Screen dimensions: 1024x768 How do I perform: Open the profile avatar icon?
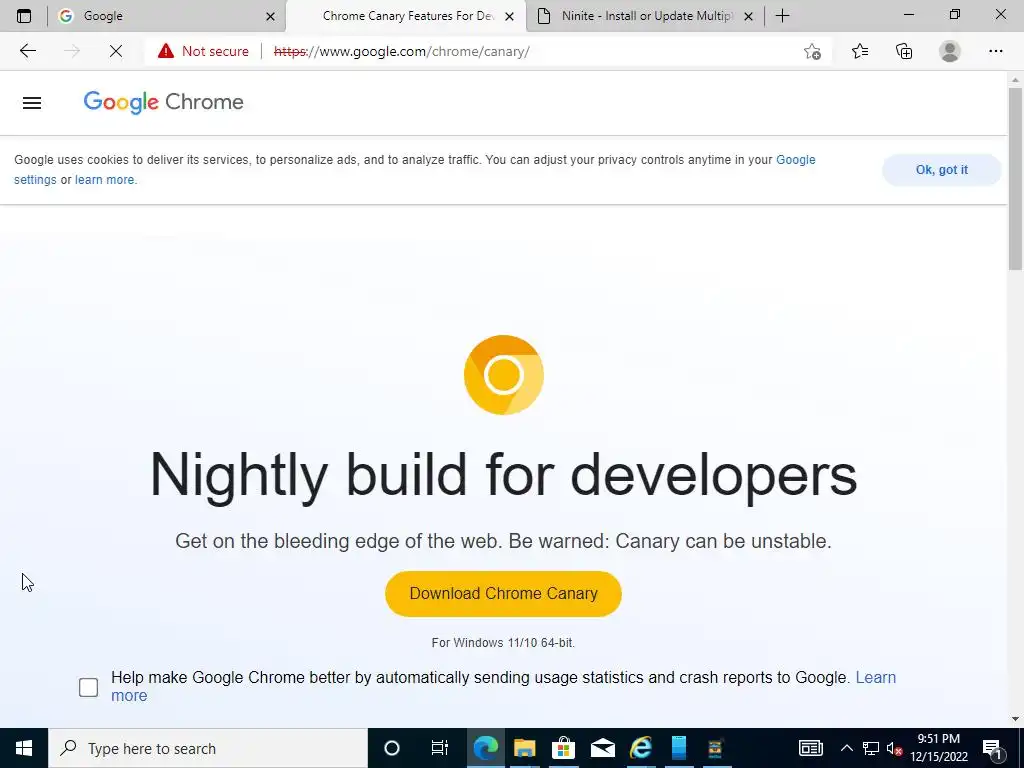pos(950,51)
